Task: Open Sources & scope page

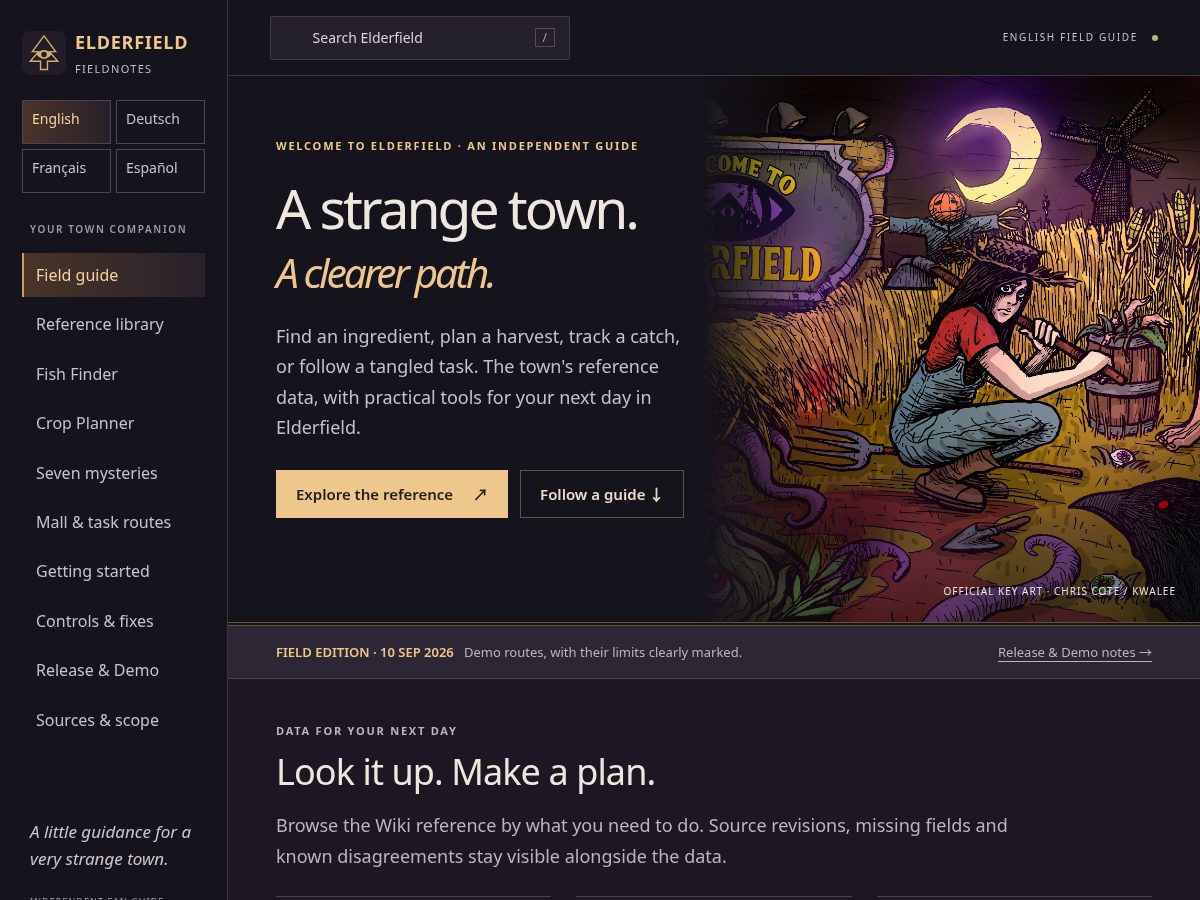Action: 113,720
